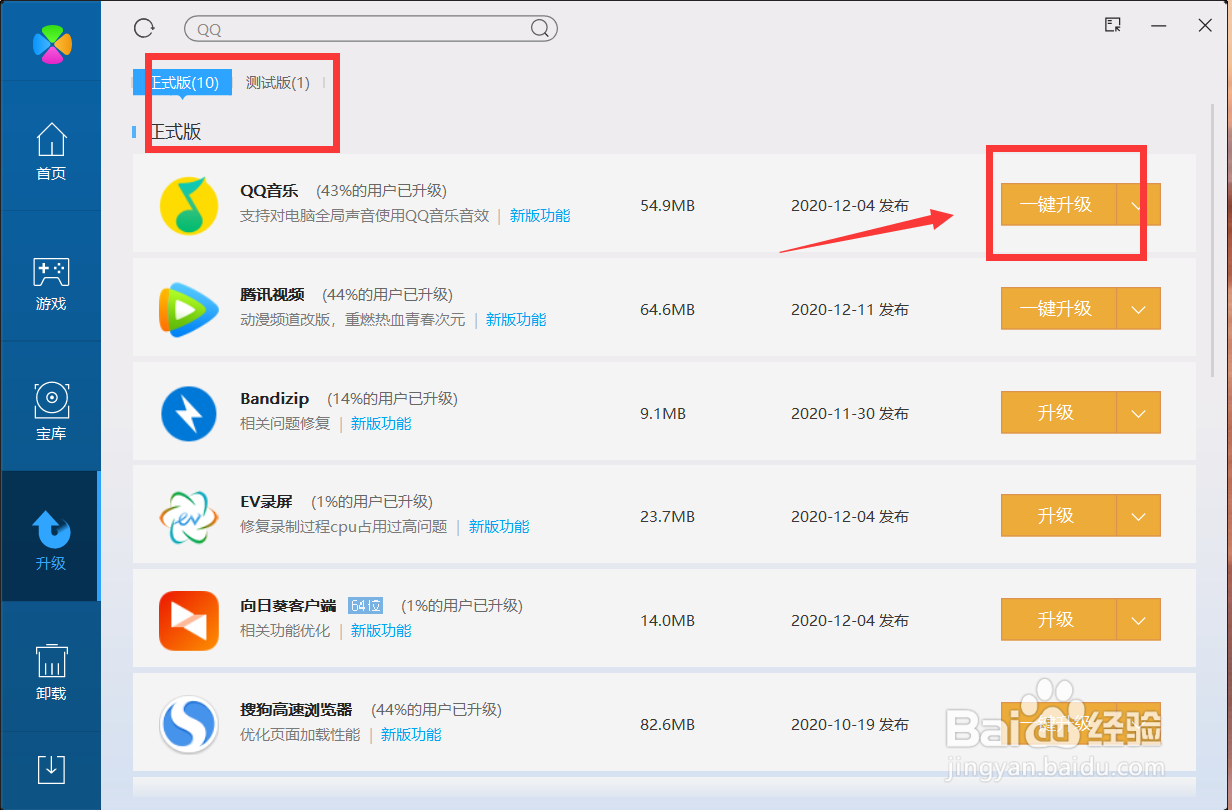Click the QQ音乐 app icon

point(189,204)
